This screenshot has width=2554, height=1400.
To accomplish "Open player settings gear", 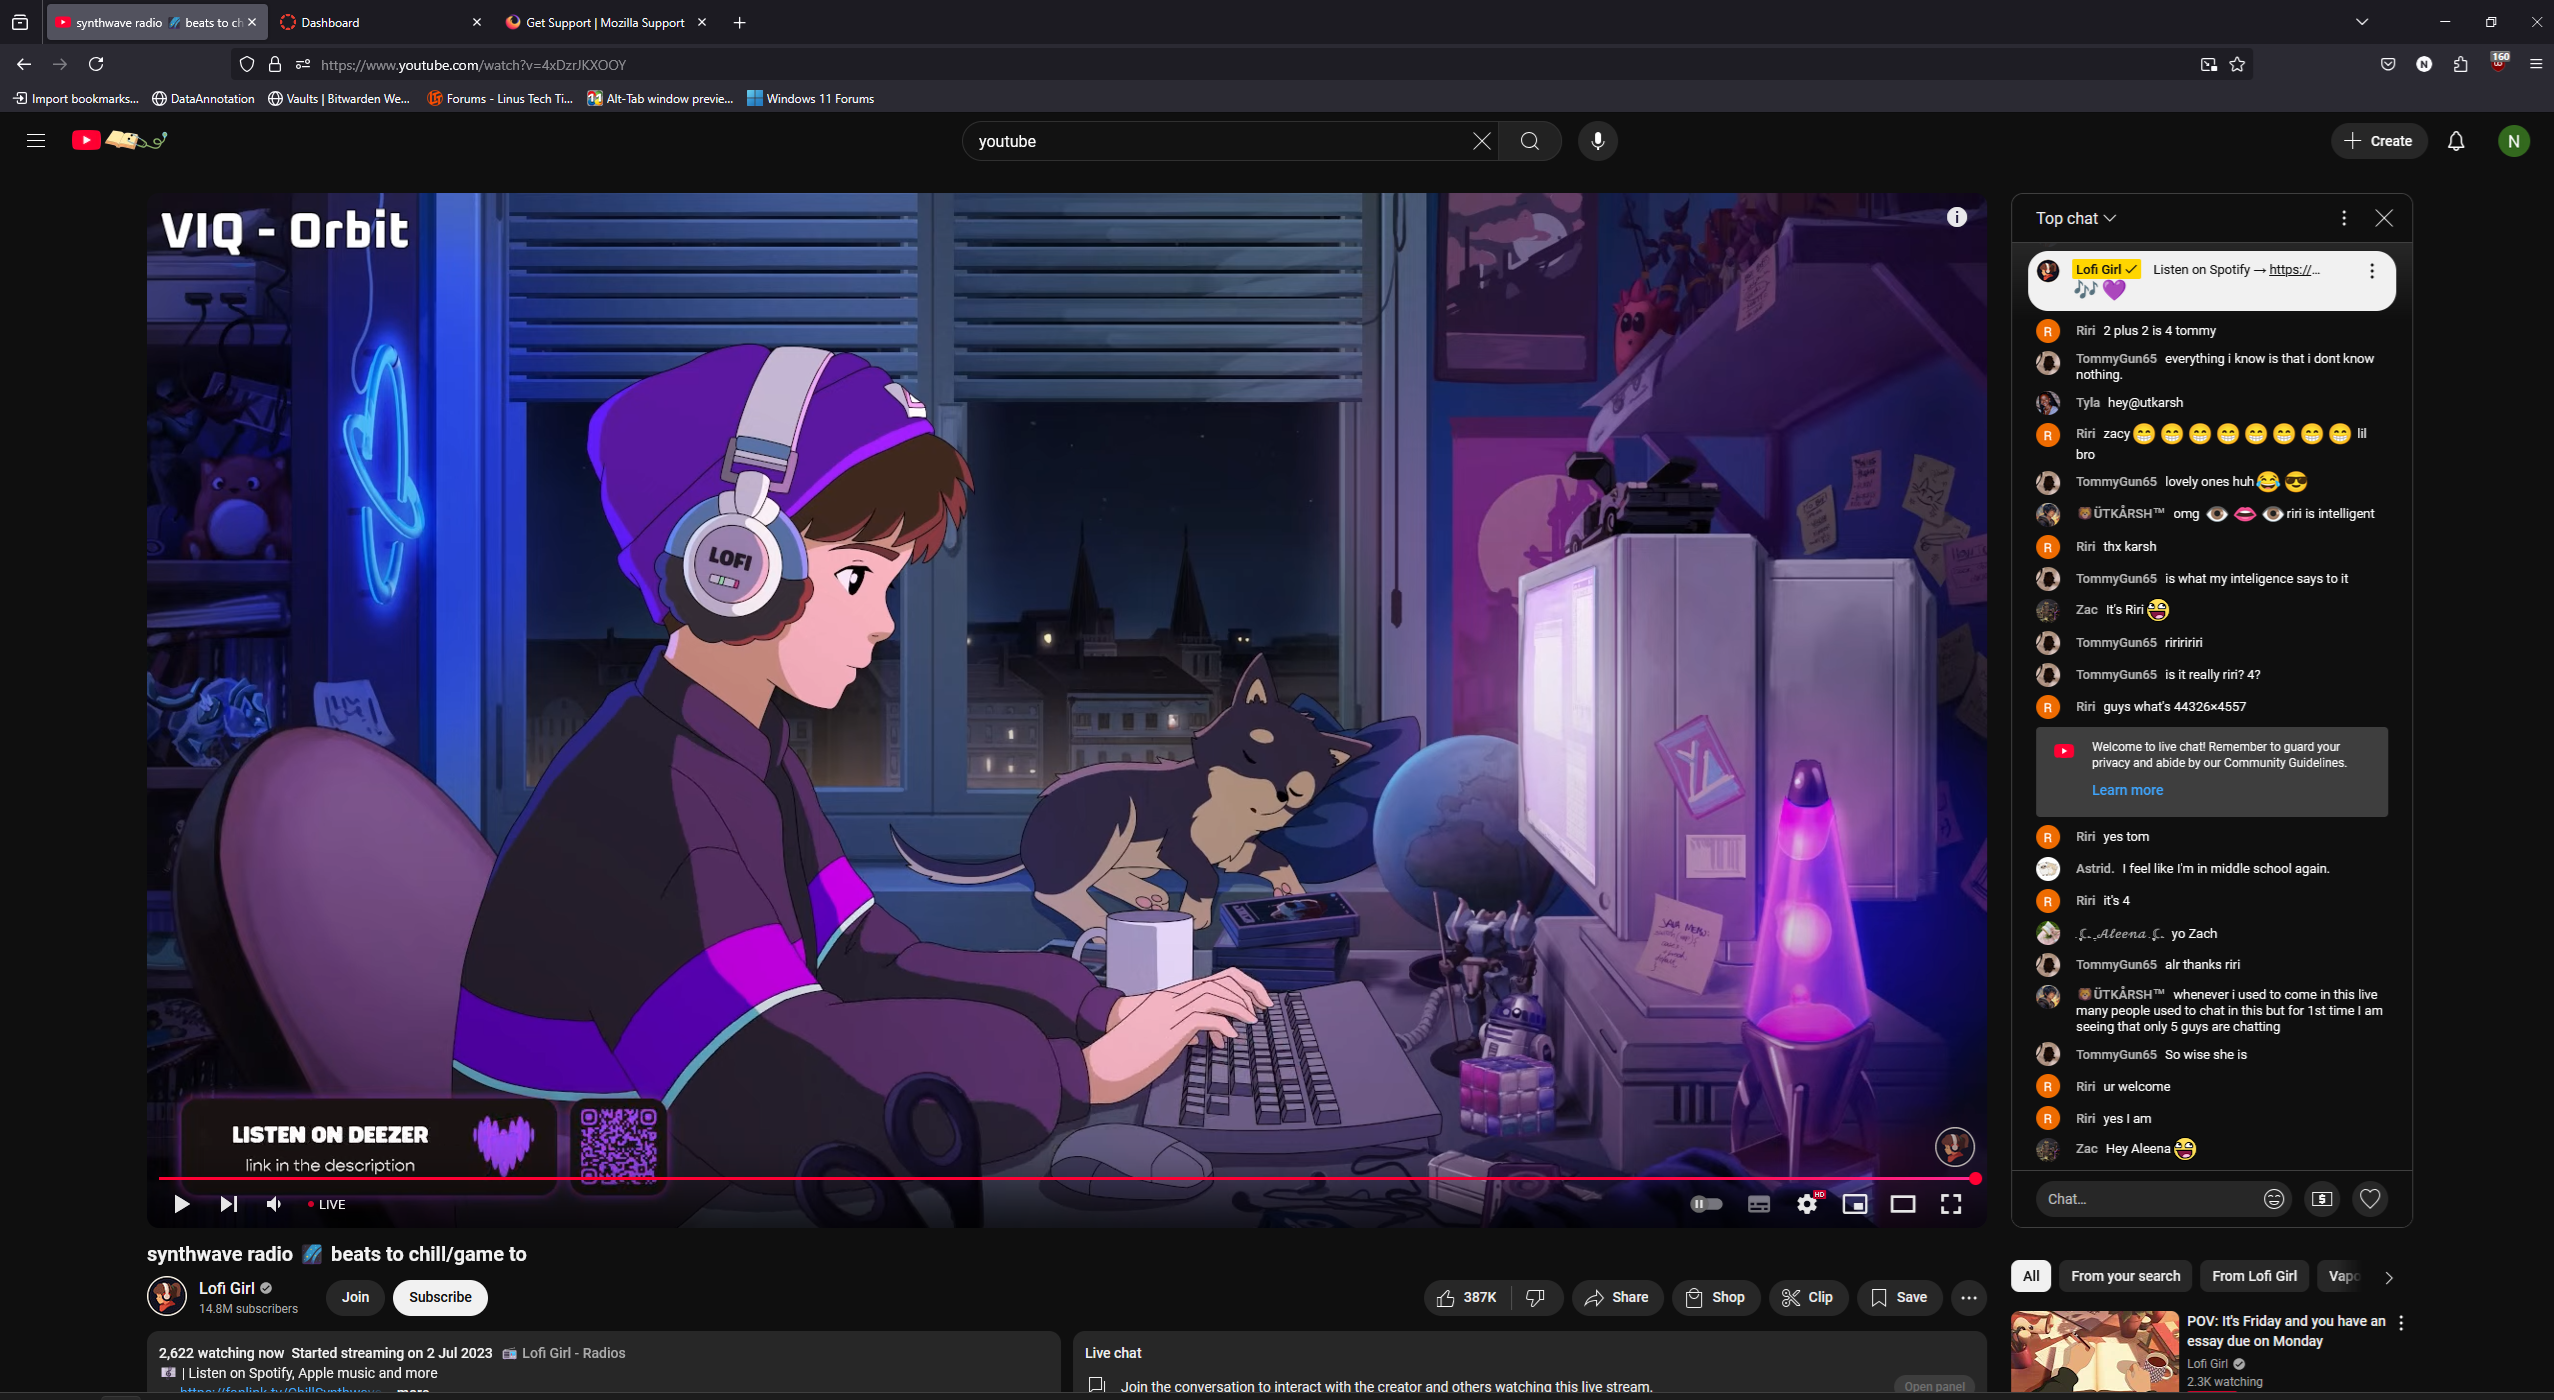I will point(1806,1204).
